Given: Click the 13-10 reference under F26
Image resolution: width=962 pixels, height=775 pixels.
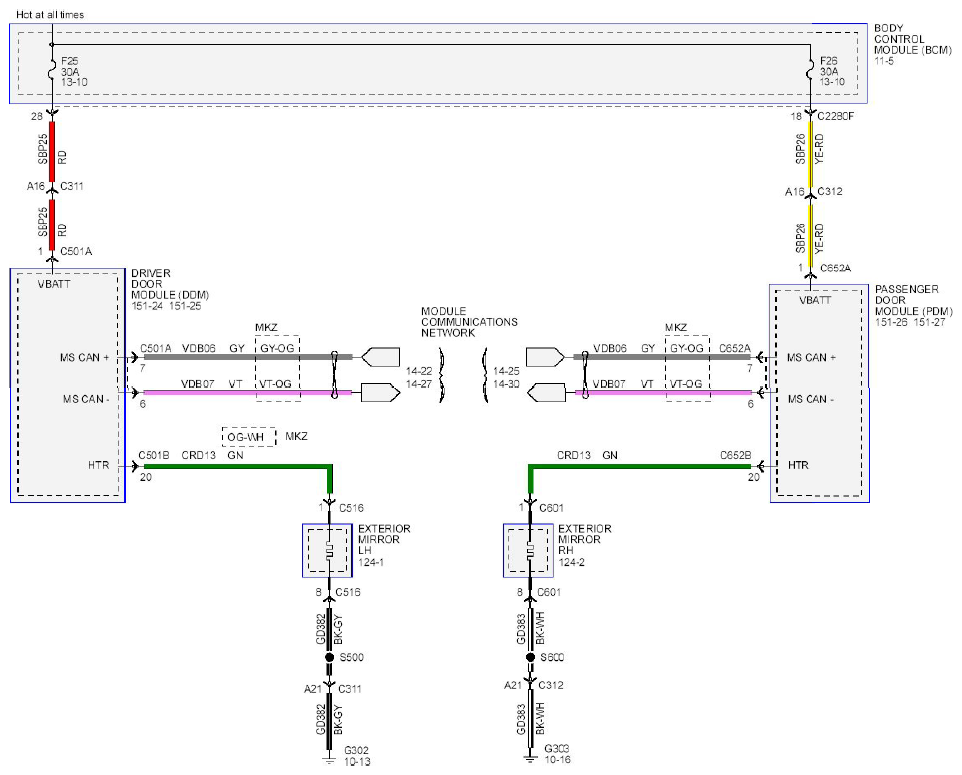Looking at the screenshot, I should [x=833, y=82].
